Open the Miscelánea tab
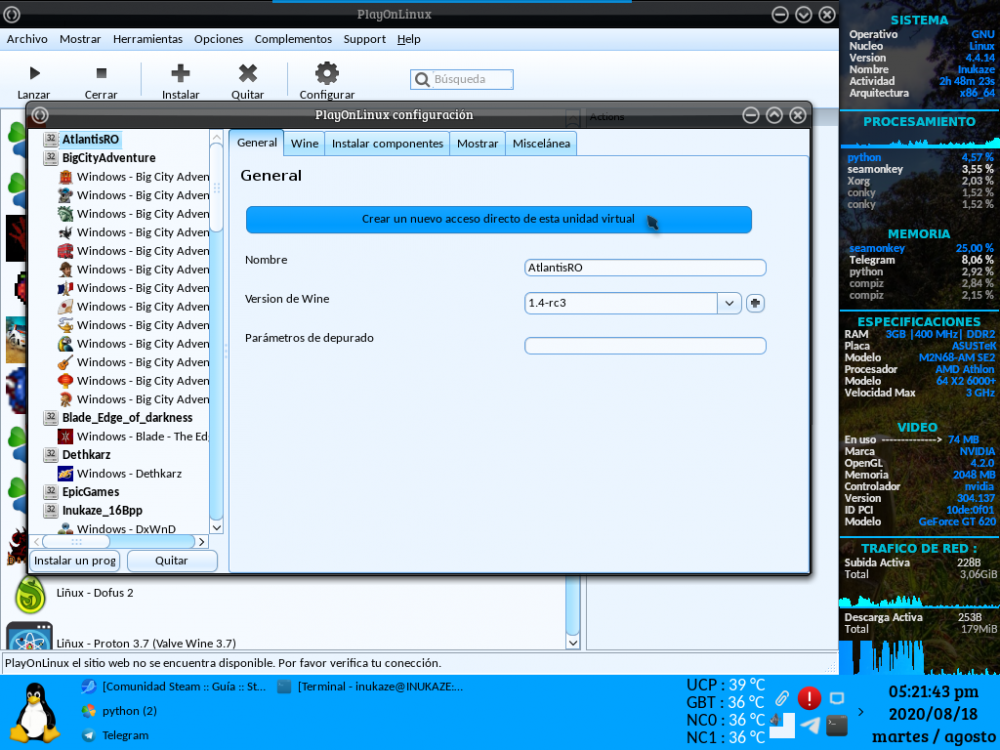 tap(541, 143)
